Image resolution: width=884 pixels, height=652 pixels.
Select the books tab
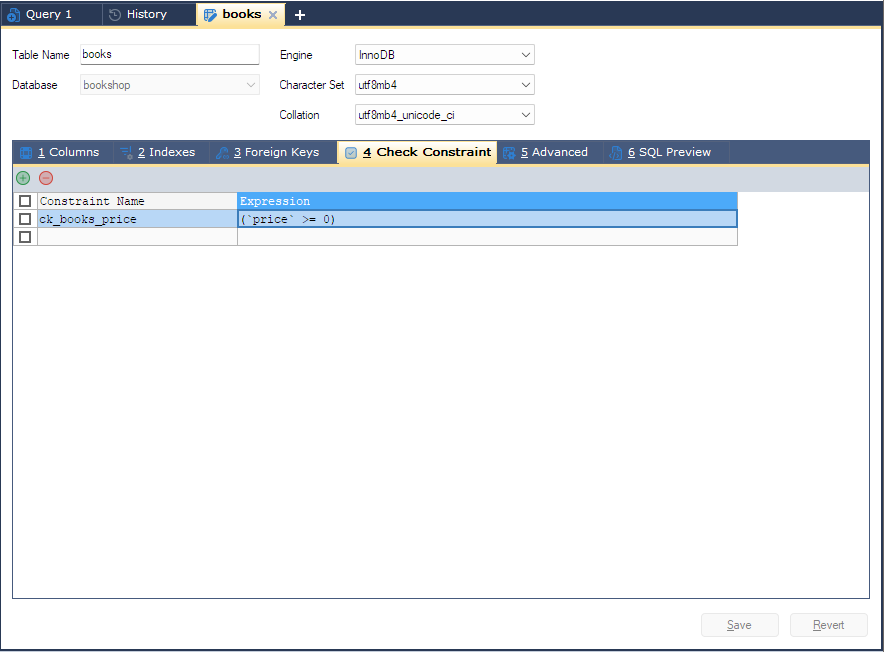pyautogui.click(x=242, y=15)
